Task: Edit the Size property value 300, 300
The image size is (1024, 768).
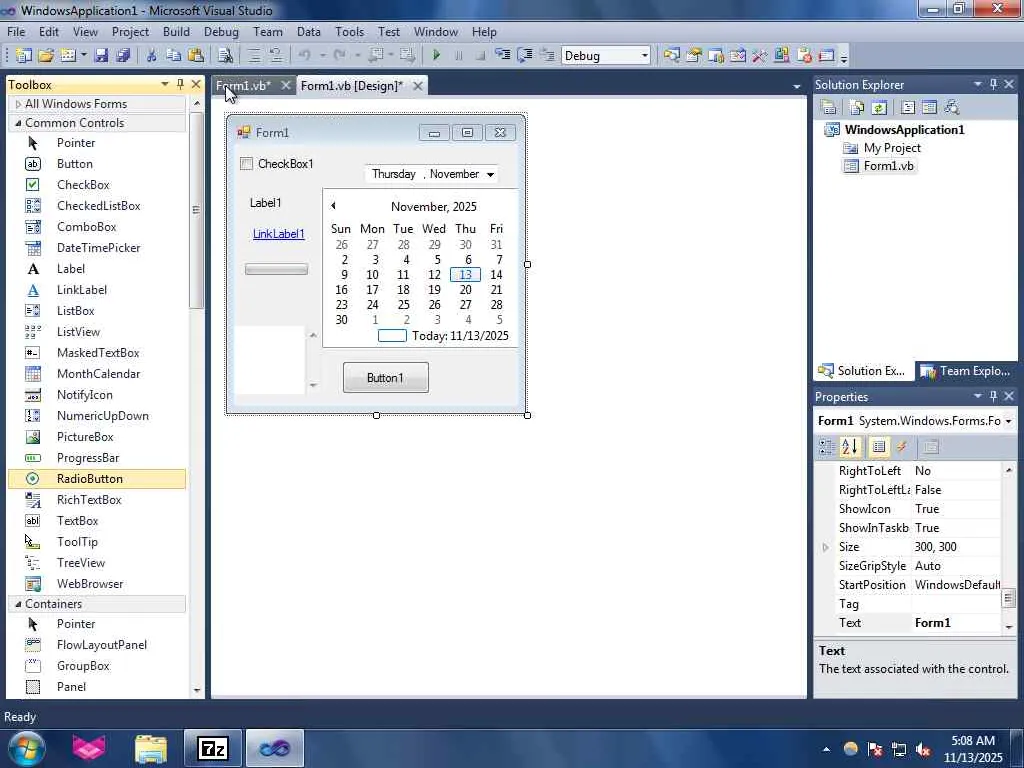Action: [956, 547]
